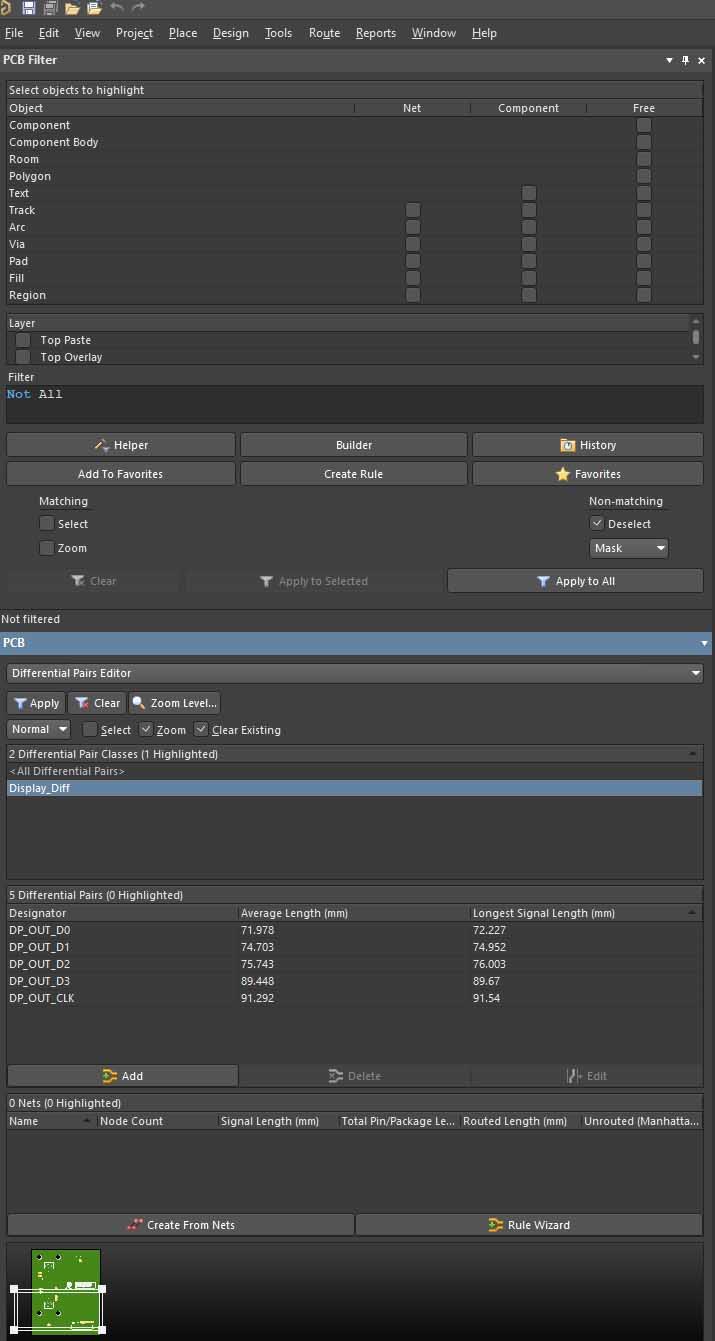This screenshot has width=715, height=1341.
Task: Toggle the Clear Existing checkbox
Action: coord(201,730)
